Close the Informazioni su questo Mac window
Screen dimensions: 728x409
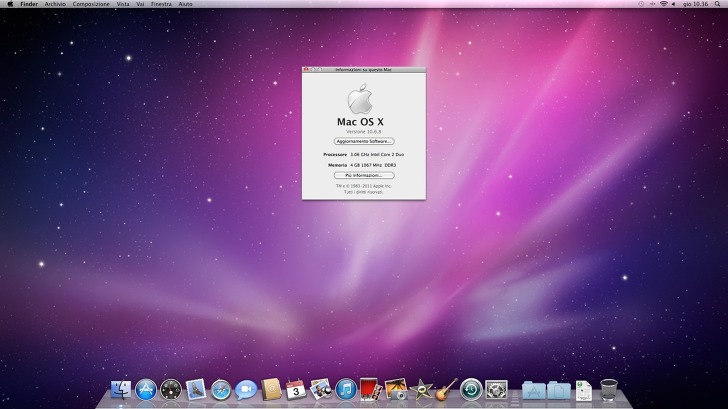pos(306,70)
